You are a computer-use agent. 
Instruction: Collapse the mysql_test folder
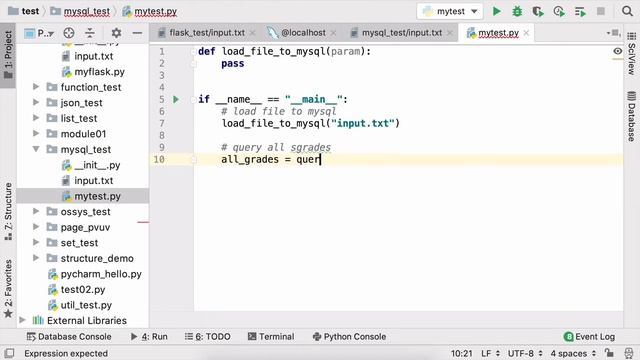[36, 149]
